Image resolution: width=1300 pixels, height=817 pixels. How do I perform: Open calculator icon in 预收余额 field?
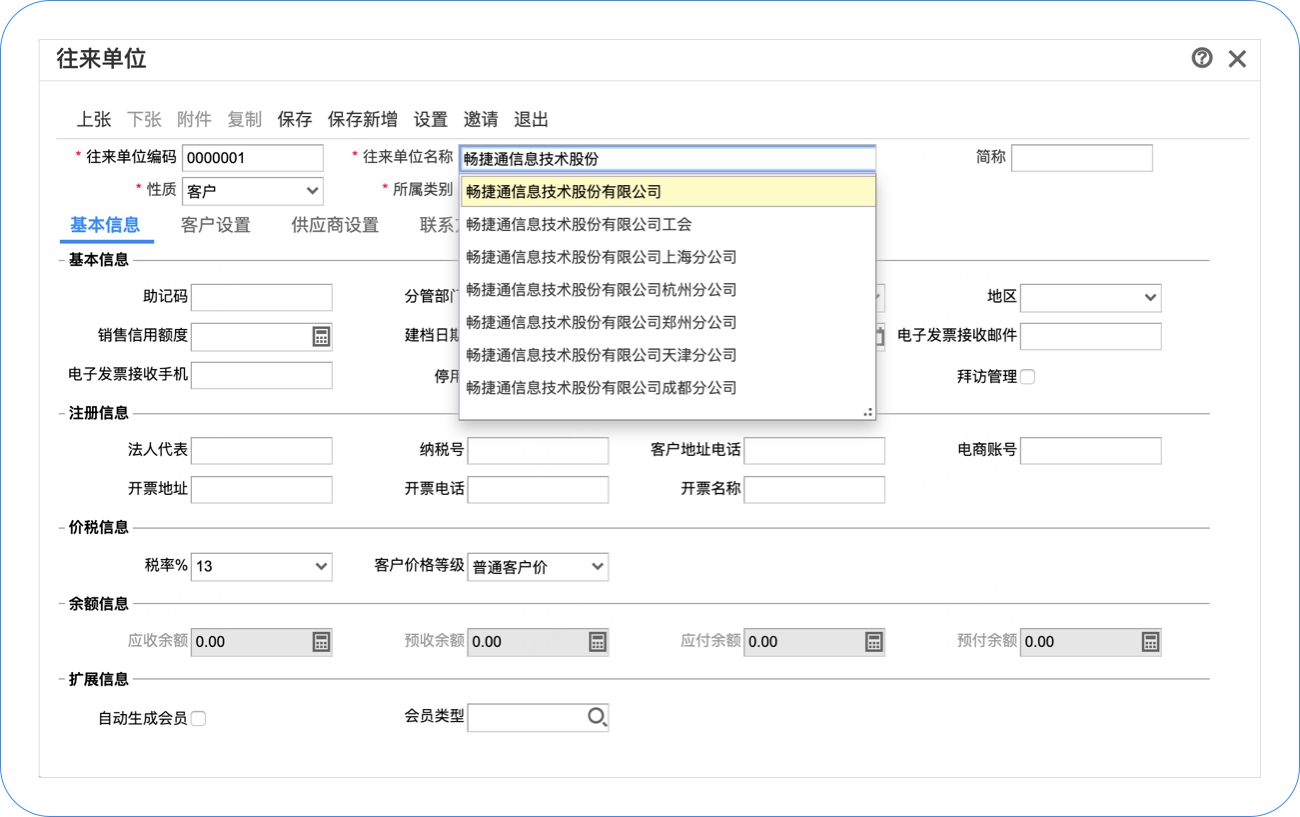597,642
